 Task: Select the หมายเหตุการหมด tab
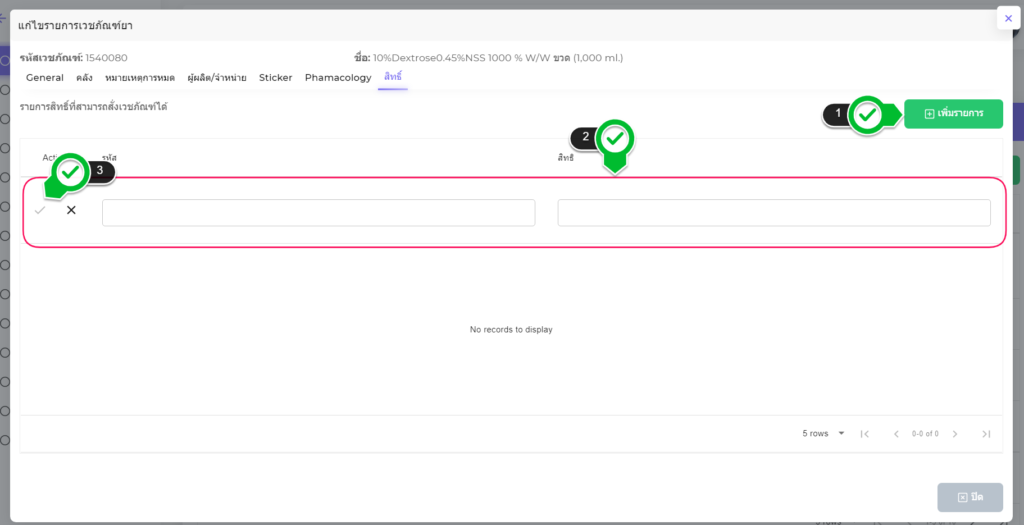click(x=140, y=78)
